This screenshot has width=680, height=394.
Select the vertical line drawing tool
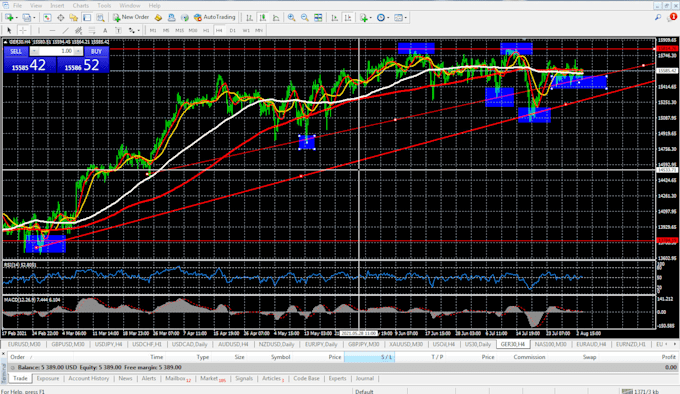[x=39, y=30]
